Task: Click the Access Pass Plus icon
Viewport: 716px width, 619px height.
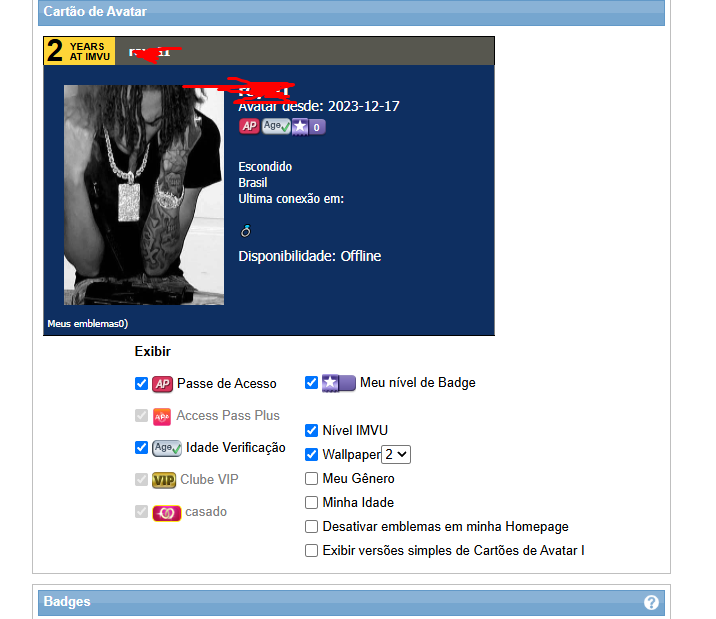Action: (x=162, y=416)
